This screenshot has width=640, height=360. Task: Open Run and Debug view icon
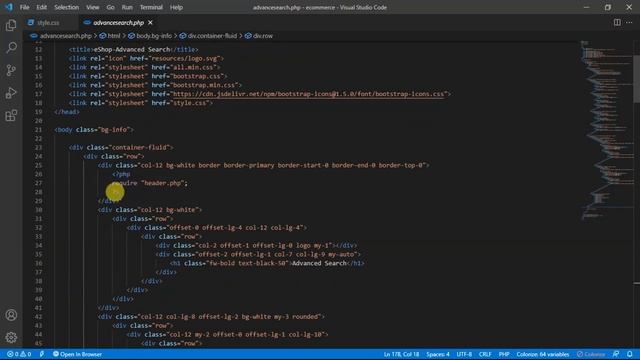pos(11,93)
